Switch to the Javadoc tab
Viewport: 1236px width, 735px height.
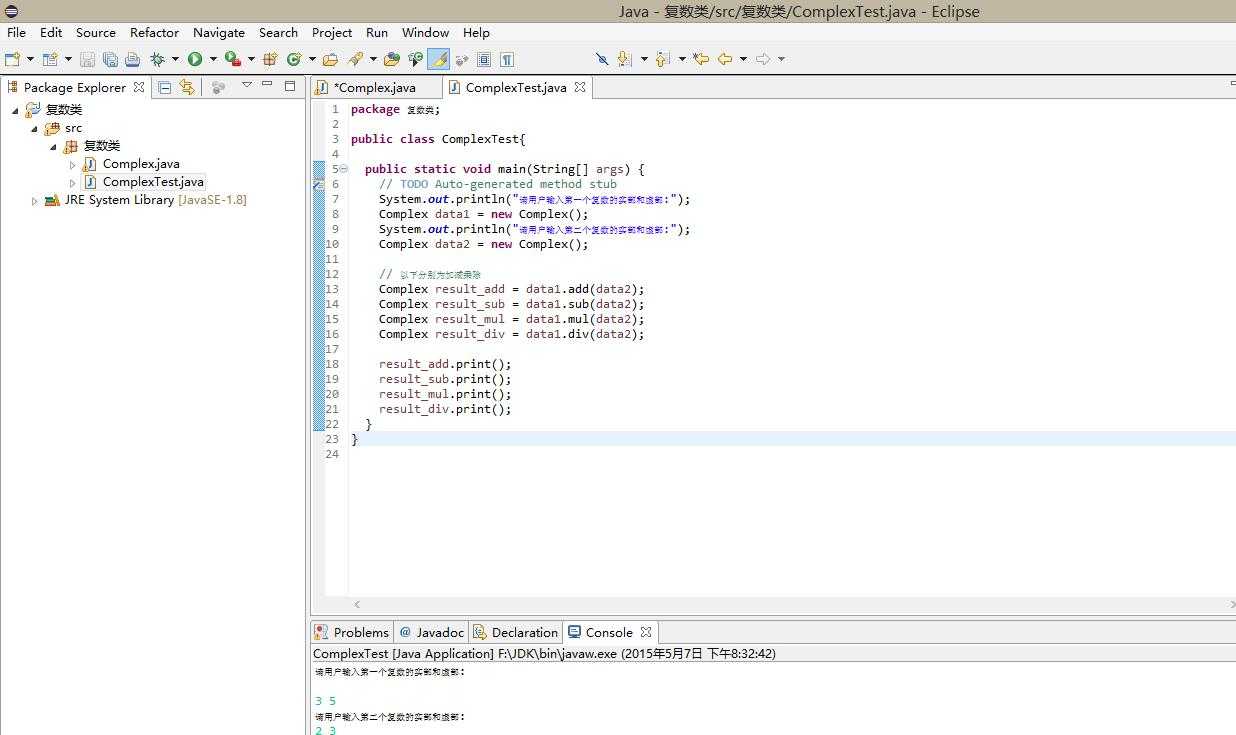[431, 632]
